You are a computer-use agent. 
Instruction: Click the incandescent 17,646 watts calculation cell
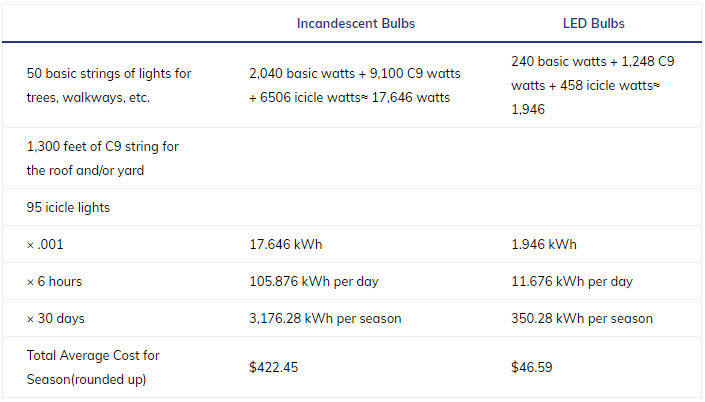[x=355, y=85]
